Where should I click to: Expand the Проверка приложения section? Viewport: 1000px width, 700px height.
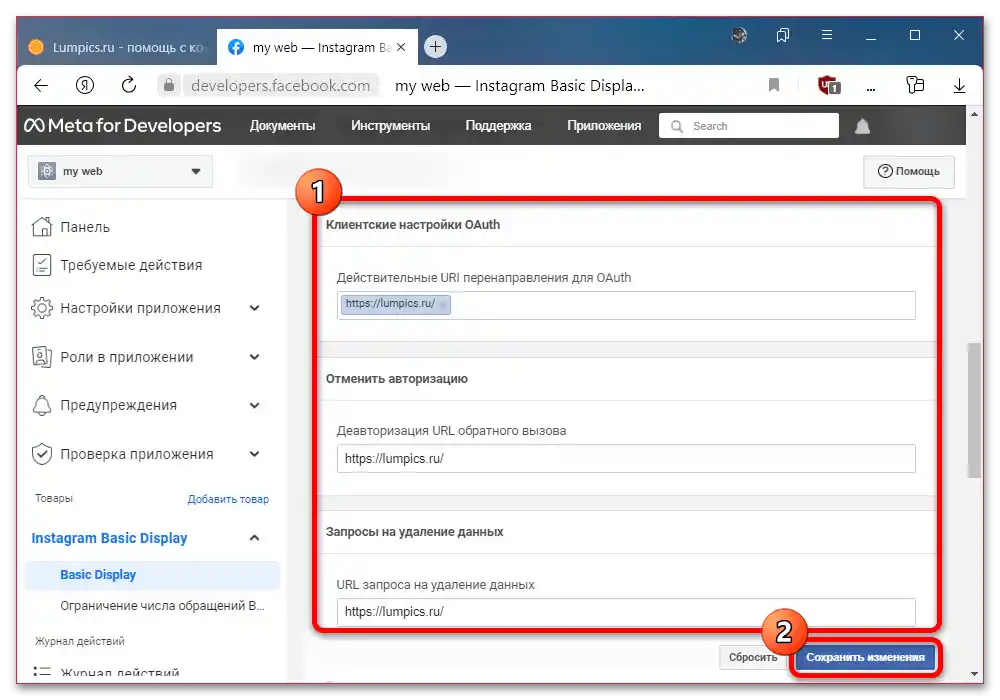tap(254, 454)
